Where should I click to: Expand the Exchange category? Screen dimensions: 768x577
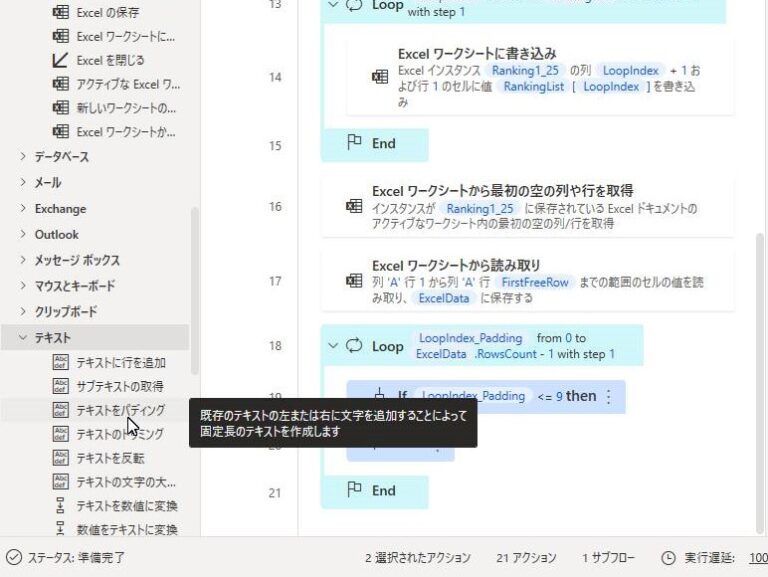(23, 208)
